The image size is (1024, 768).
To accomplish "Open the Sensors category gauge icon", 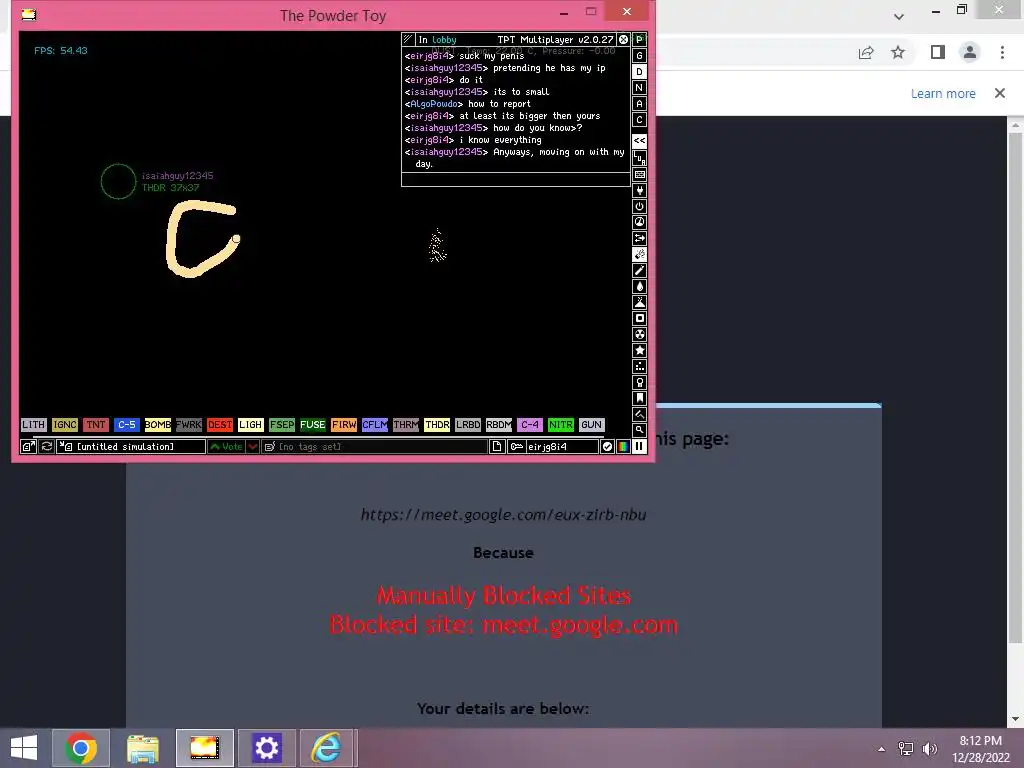I will (639, 223).
